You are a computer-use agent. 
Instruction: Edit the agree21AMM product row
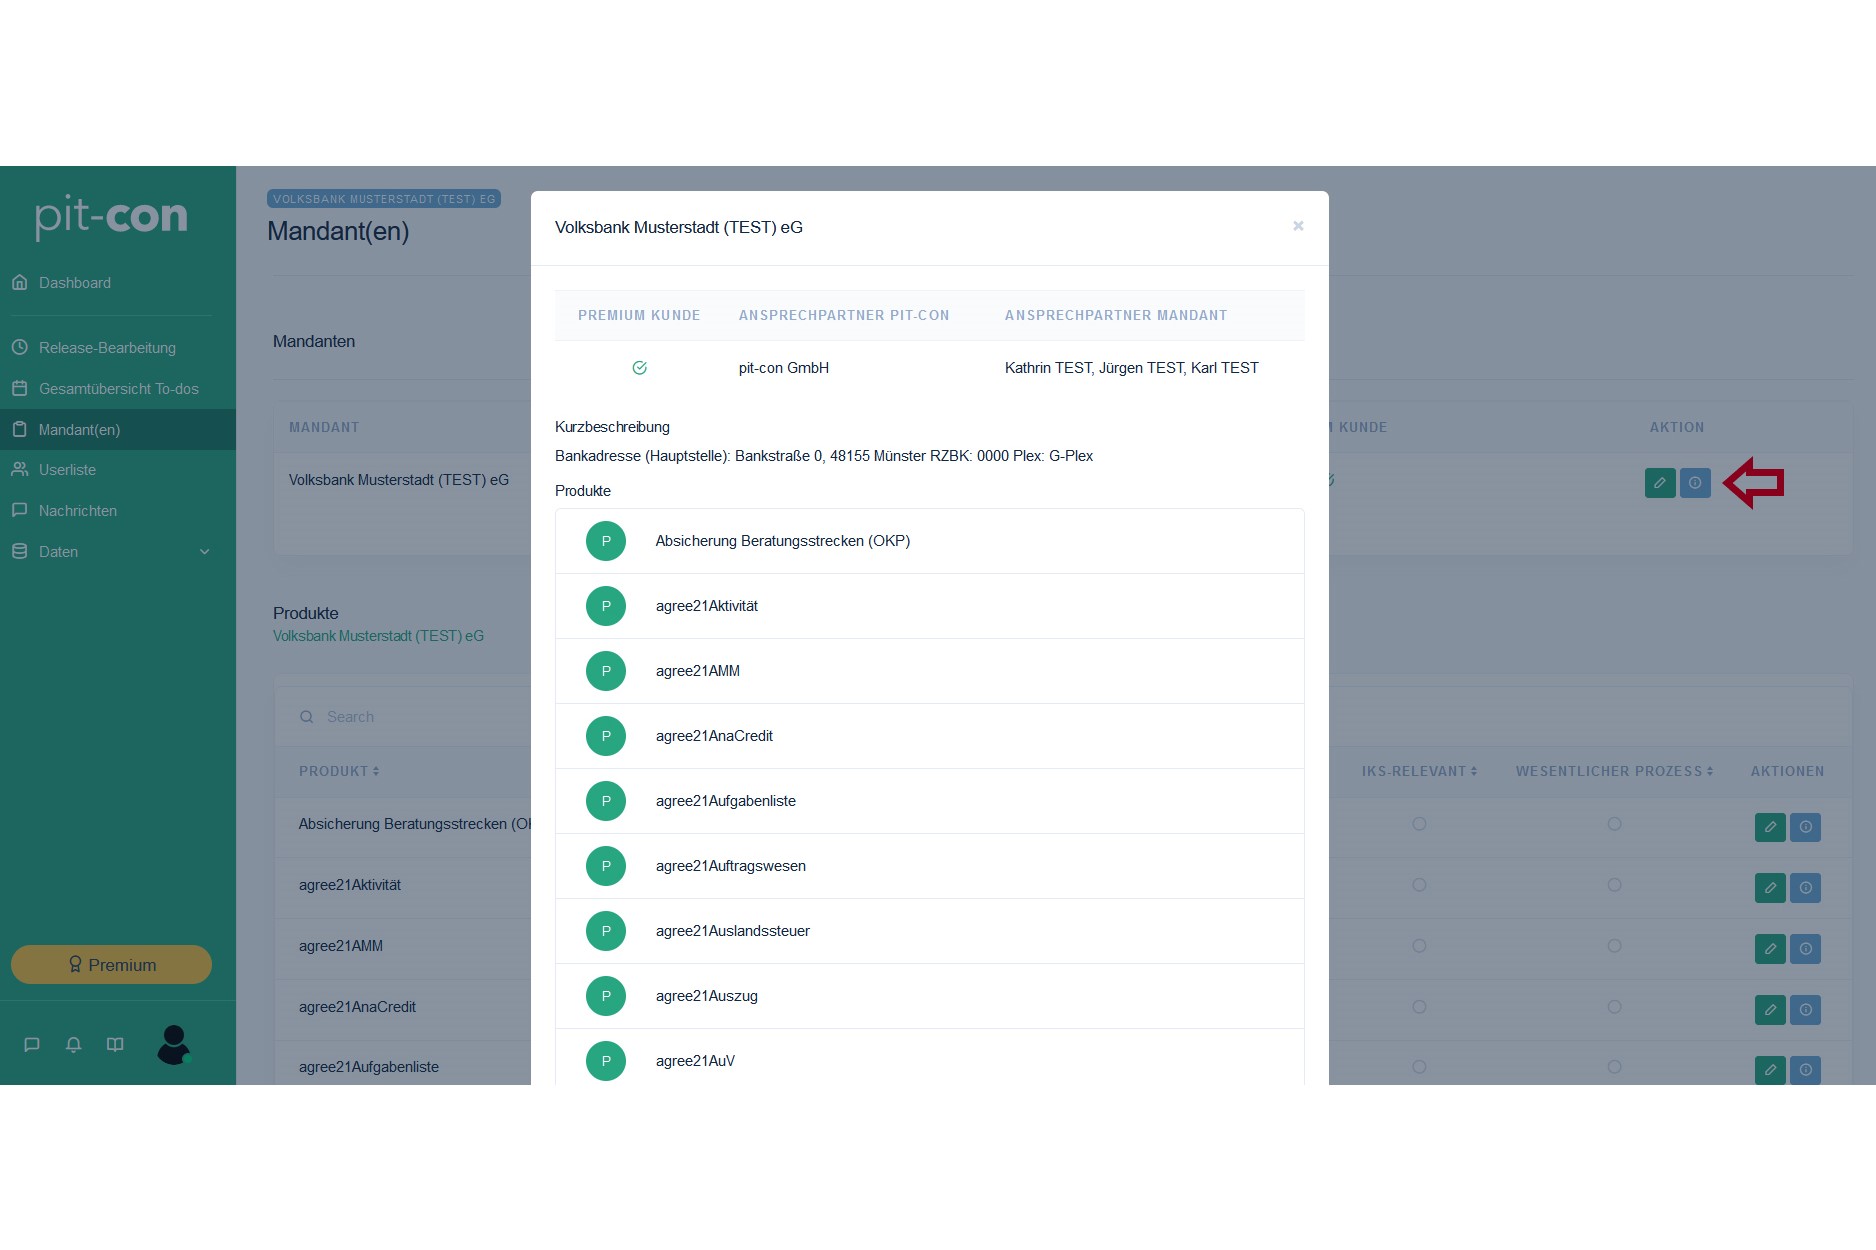(1770, 949)
